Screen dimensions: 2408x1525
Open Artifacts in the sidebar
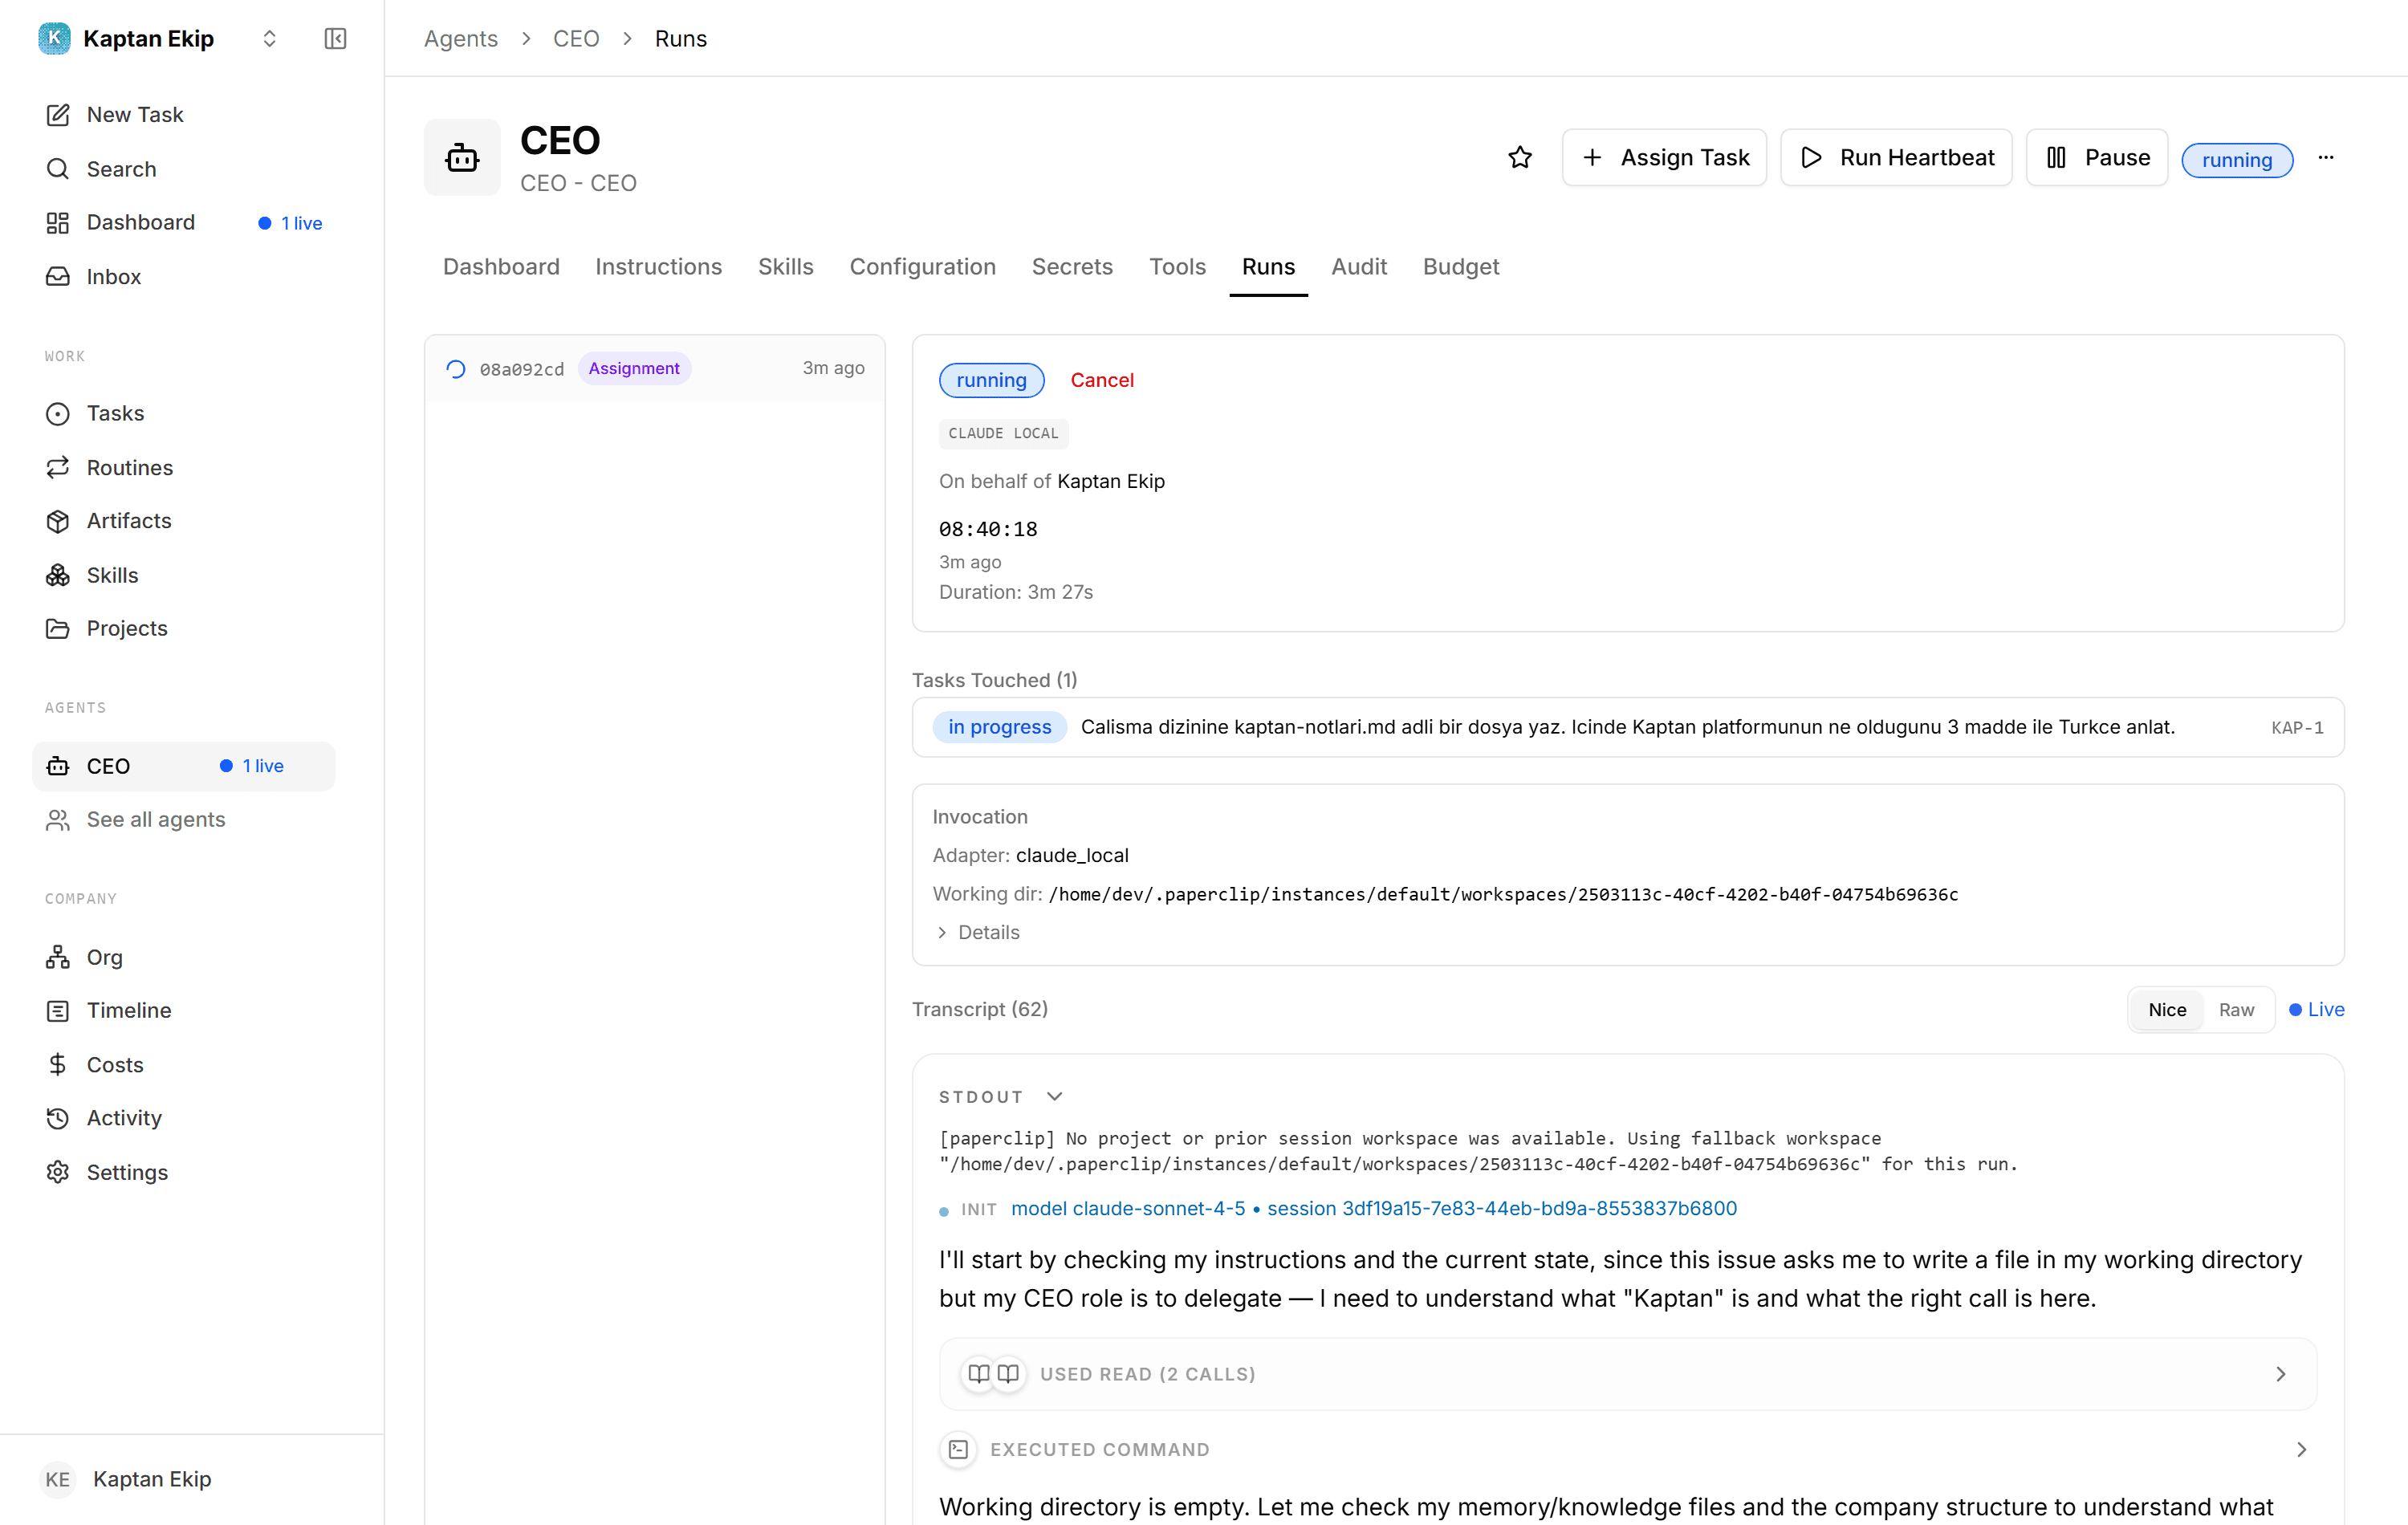184,520
